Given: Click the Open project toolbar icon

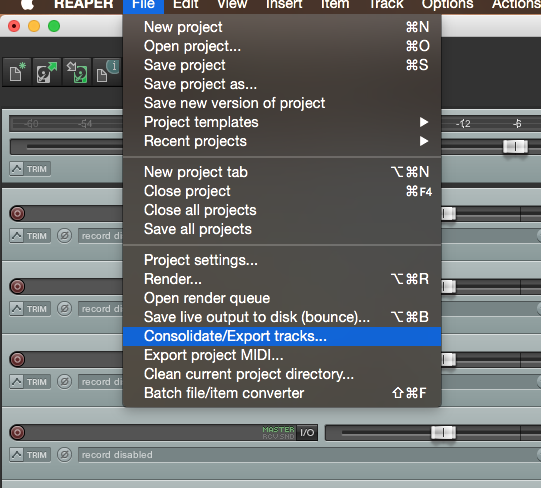Looking at the screenshot, I should [47, 71].
